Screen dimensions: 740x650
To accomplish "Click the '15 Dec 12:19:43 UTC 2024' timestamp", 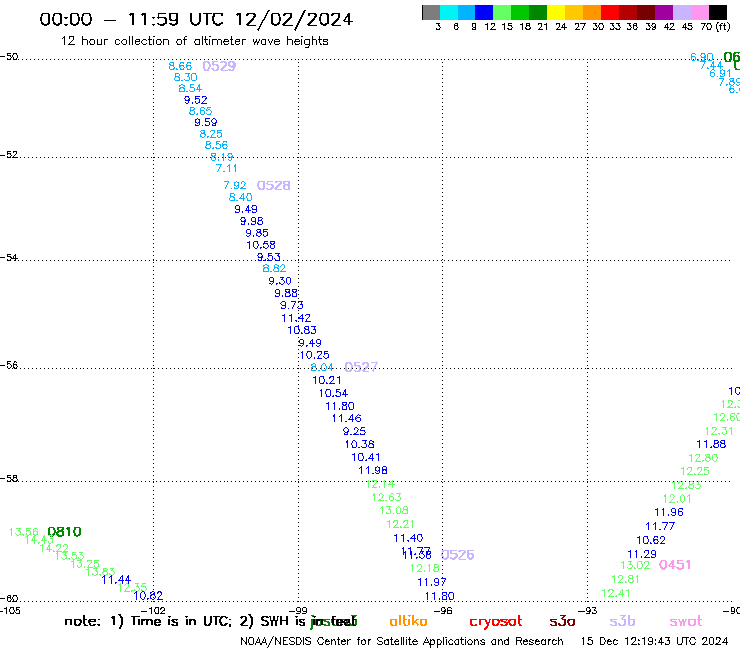I will click(x=654, y=641).
